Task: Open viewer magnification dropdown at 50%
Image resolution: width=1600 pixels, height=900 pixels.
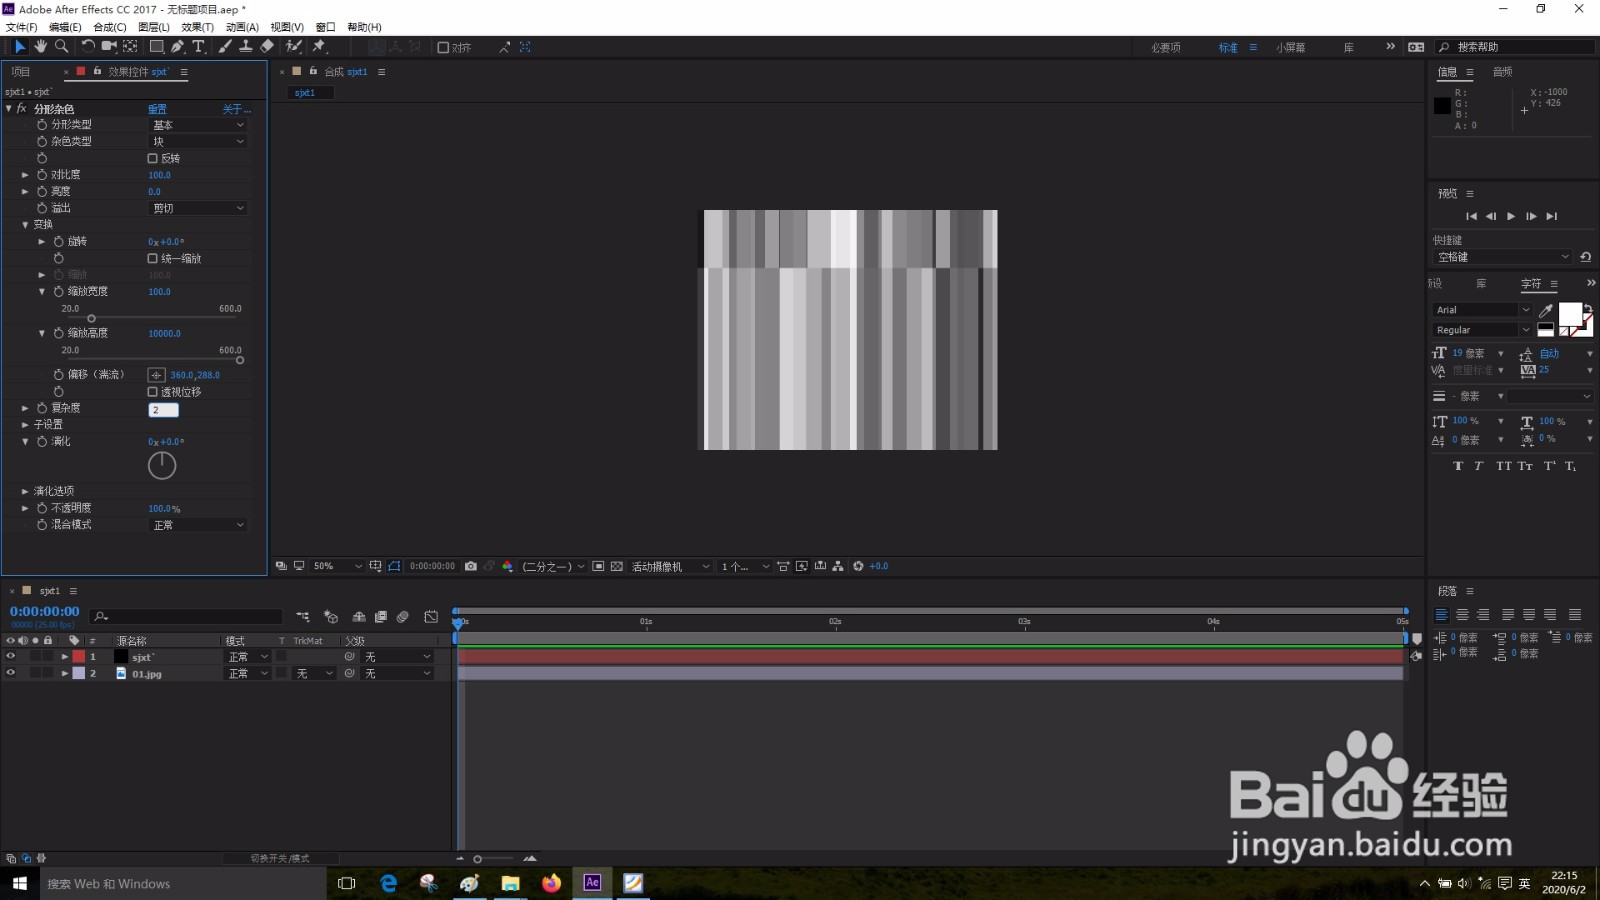Action: point(337,566)
